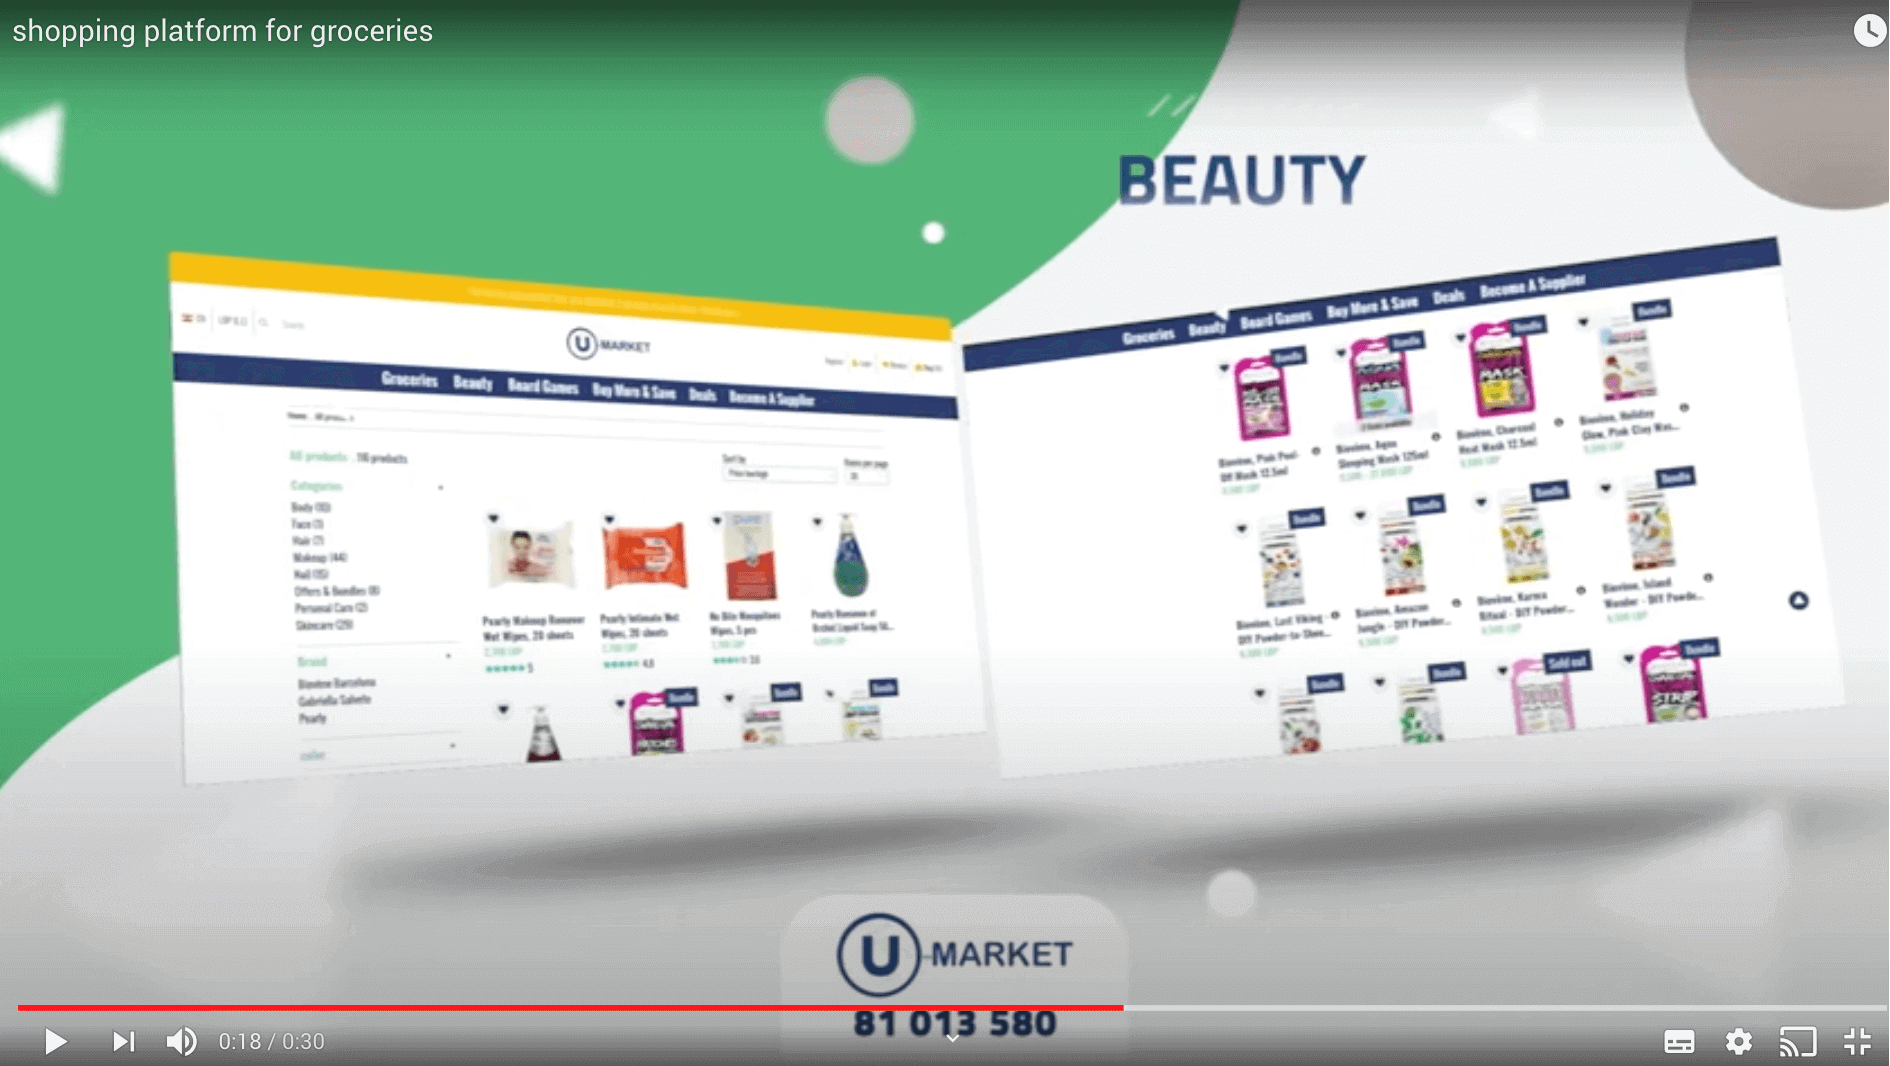Mute the video volume
The image size is (1890, 1066).
point(181,1041)
